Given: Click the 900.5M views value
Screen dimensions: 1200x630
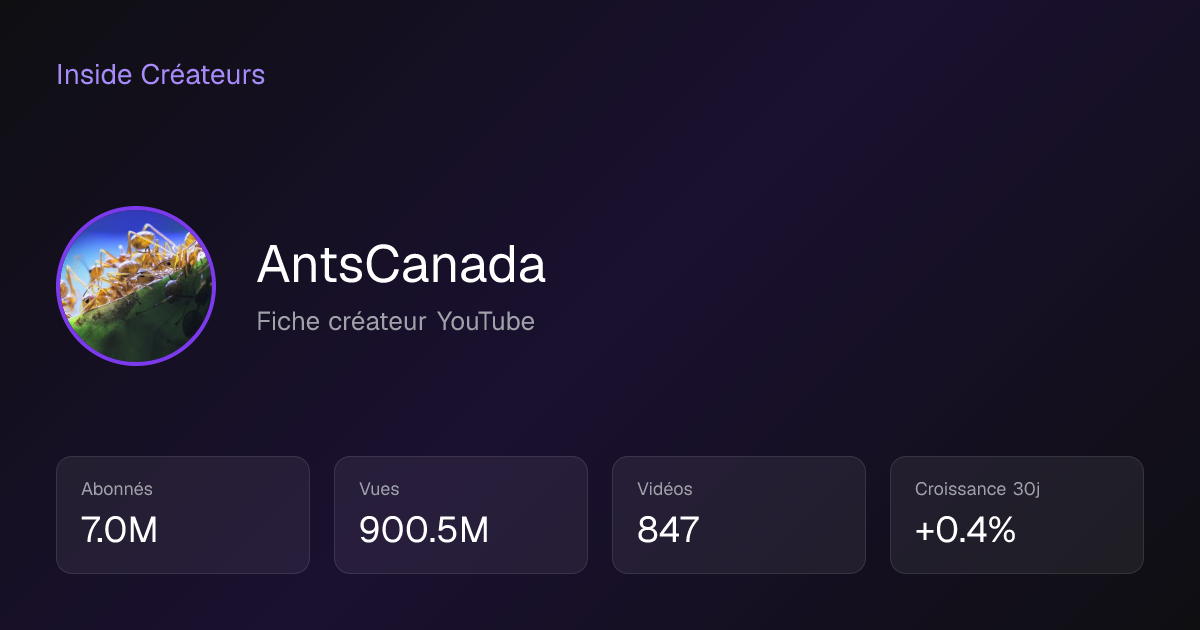Looking at the screenshot, I should tap(424, 530).
